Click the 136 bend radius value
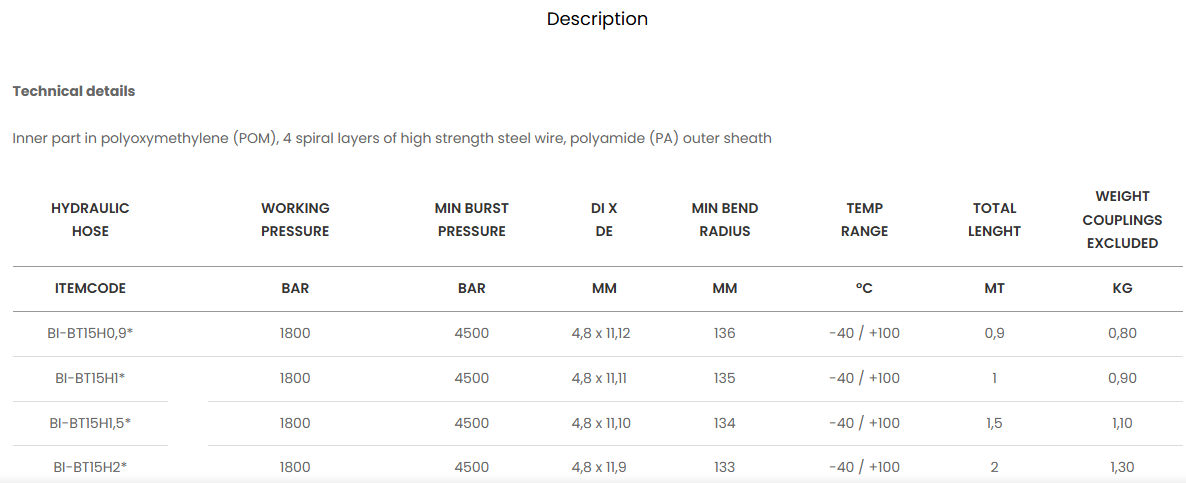Screen dimensions: 1186x483 click(724, 333)
